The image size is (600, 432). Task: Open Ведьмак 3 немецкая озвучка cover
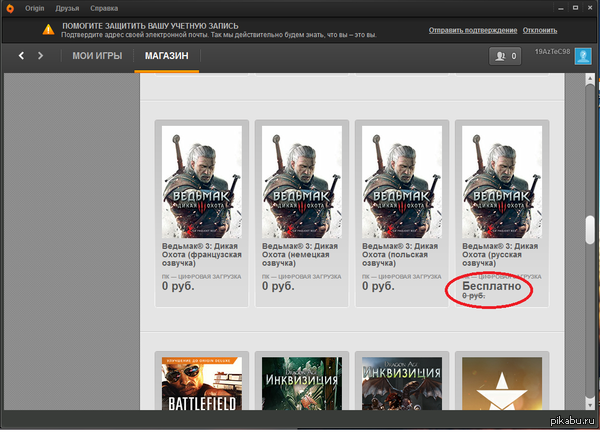tap(302, 182)
